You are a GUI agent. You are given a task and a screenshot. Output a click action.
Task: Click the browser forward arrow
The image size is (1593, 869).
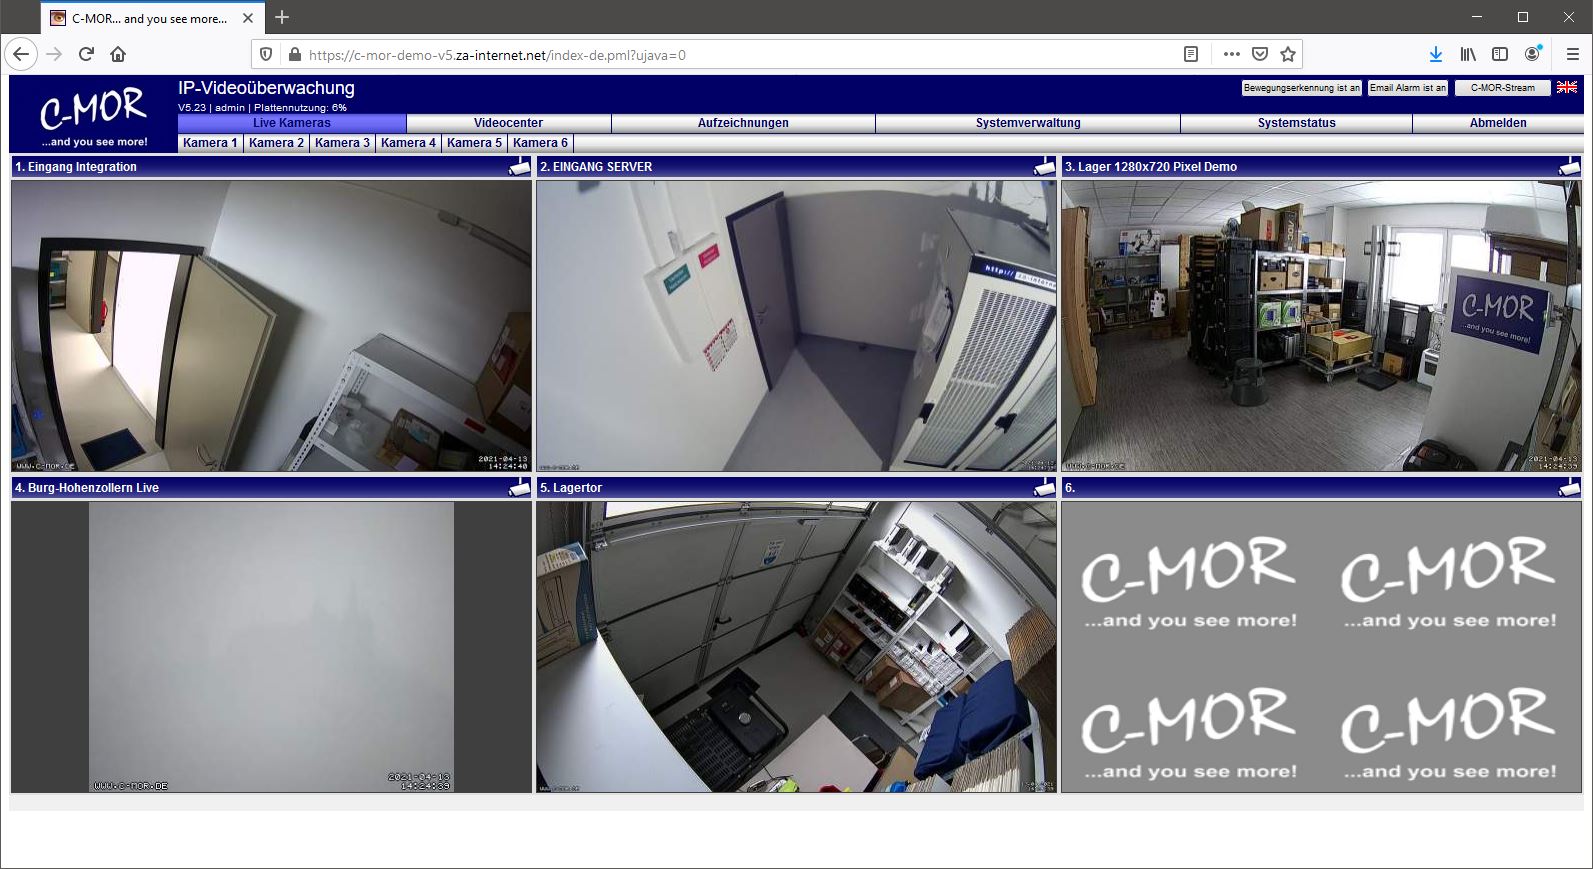click(54, 54)
